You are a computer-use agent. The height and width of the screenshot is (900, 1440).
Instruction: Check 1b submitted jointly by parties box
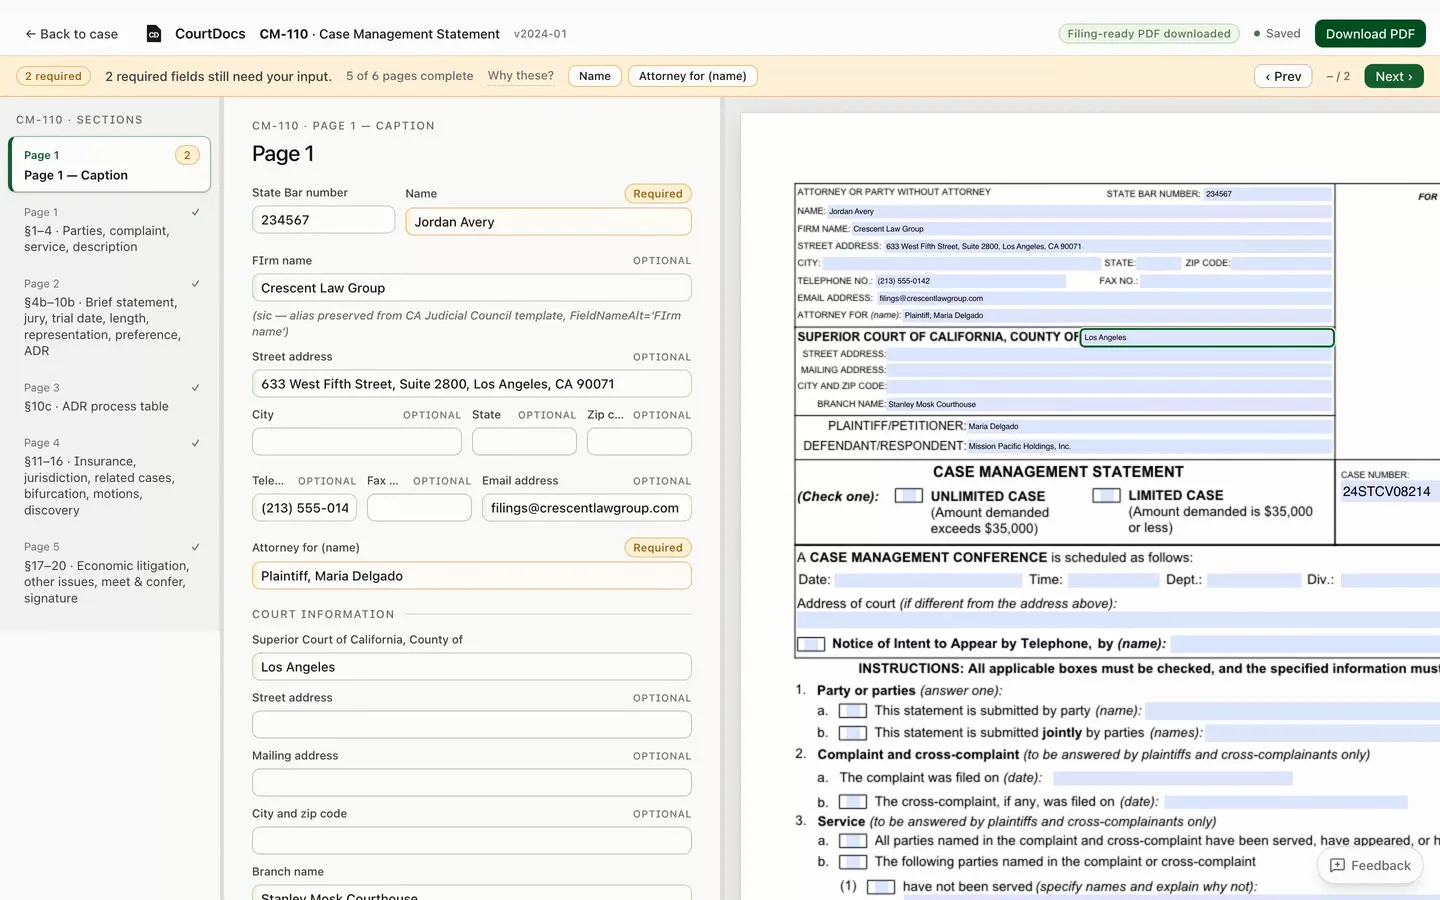pyautogui.click(x=853, y=733)
